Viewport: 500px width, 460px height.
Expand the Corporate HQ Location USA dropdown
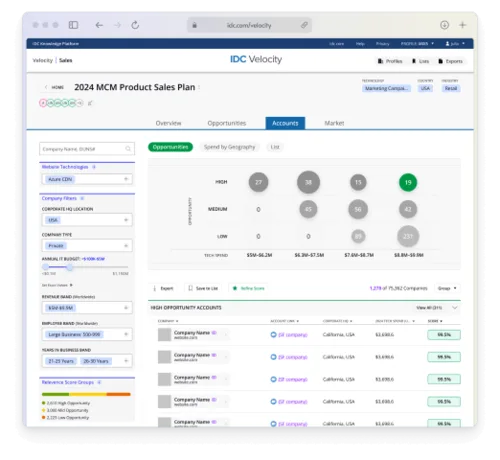point(87,220)
